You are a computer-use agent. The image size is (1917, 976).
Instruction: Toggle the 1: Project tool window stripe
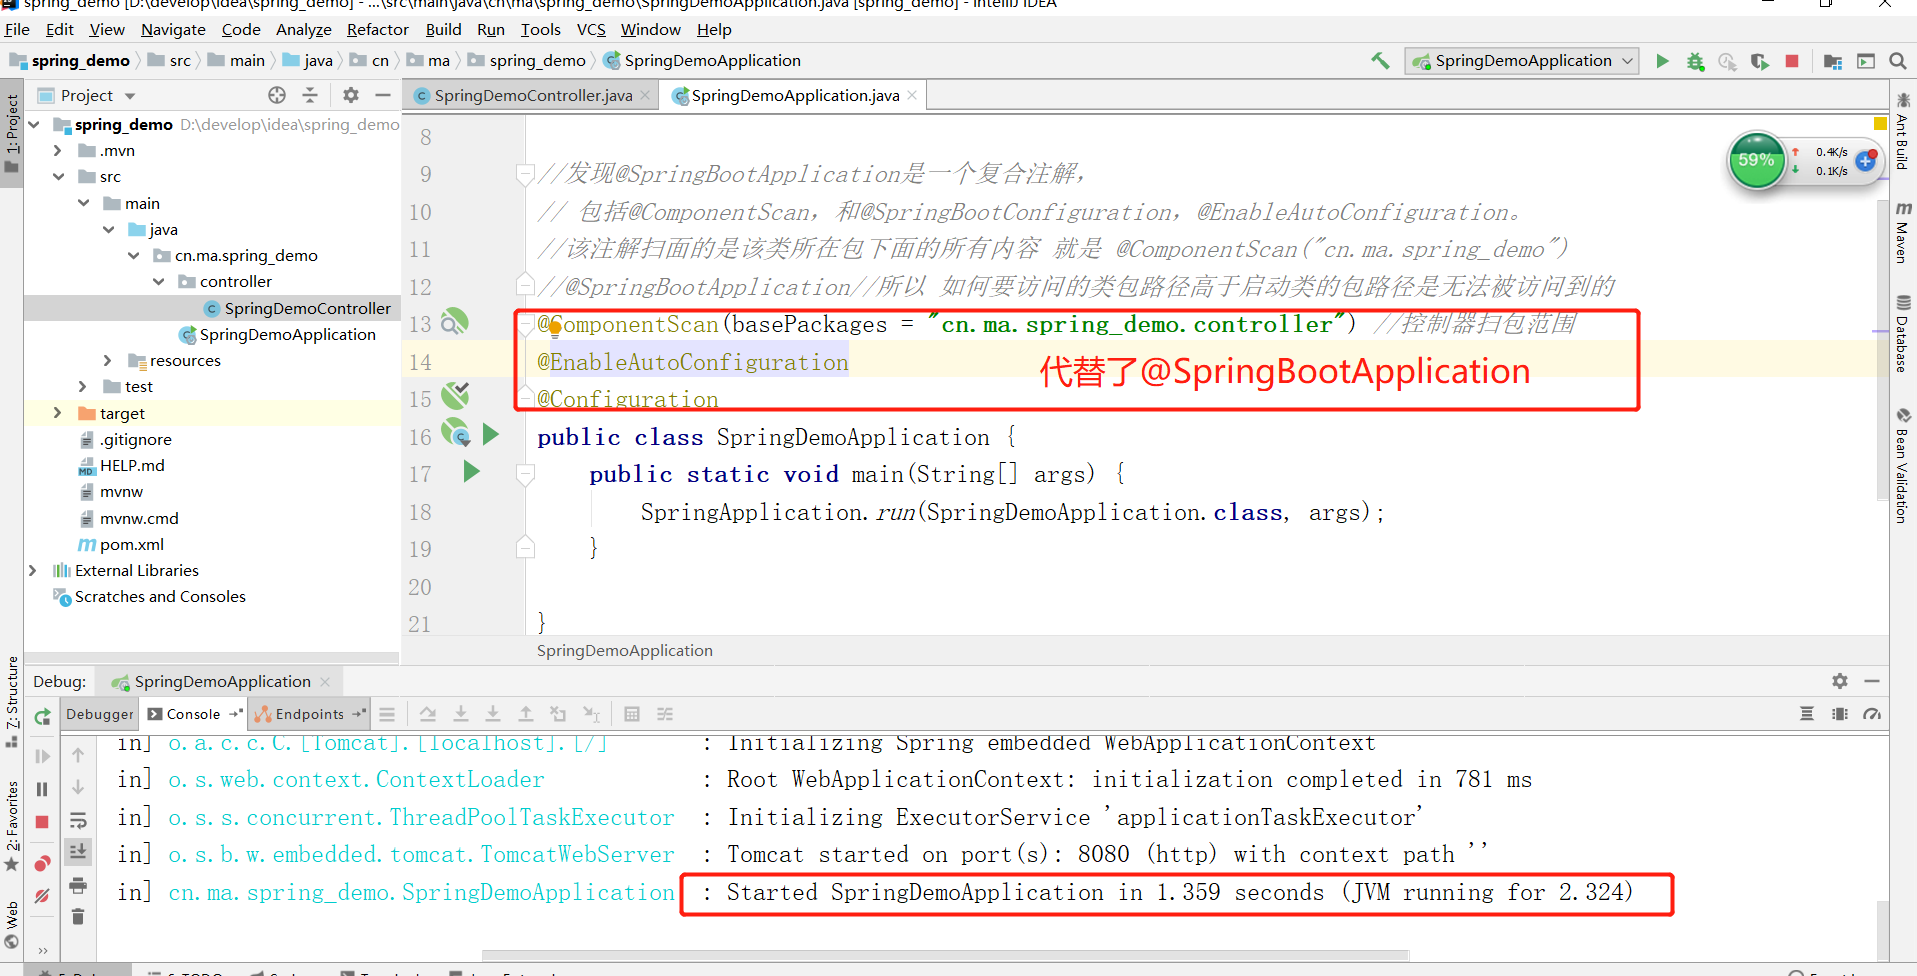(12, 133)
